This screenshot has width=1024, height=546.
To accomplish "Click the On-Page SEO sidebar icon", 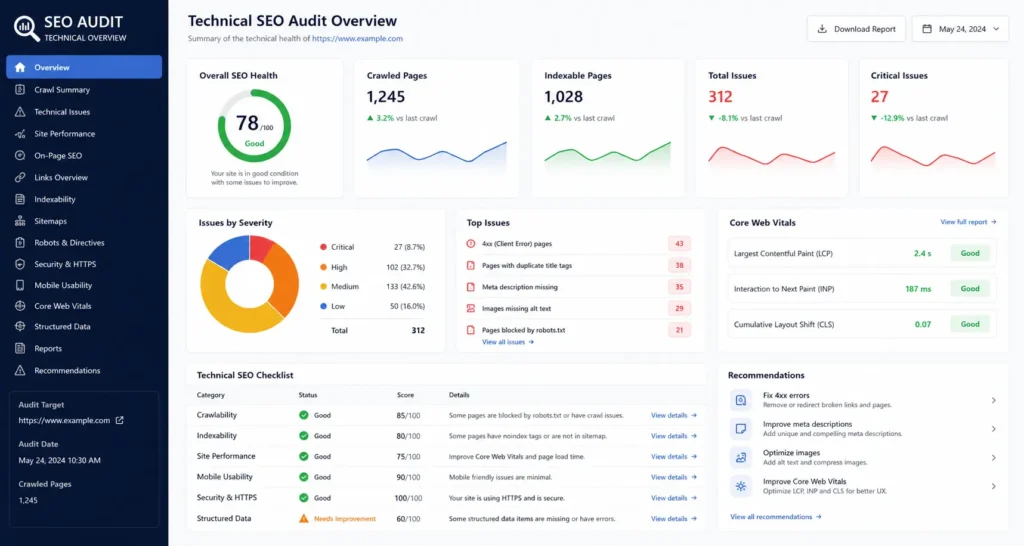I will tap(20, 155).
